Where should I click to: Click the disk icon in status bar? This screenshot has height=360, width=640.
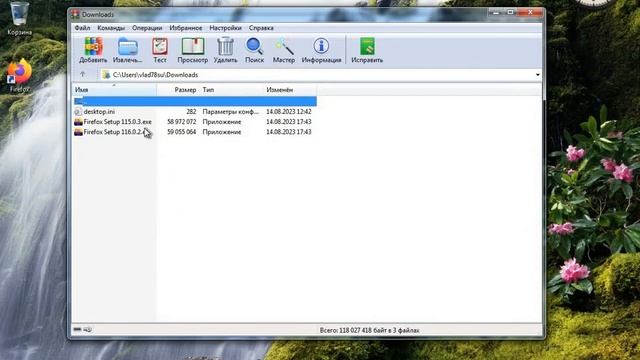pos(77,329)
